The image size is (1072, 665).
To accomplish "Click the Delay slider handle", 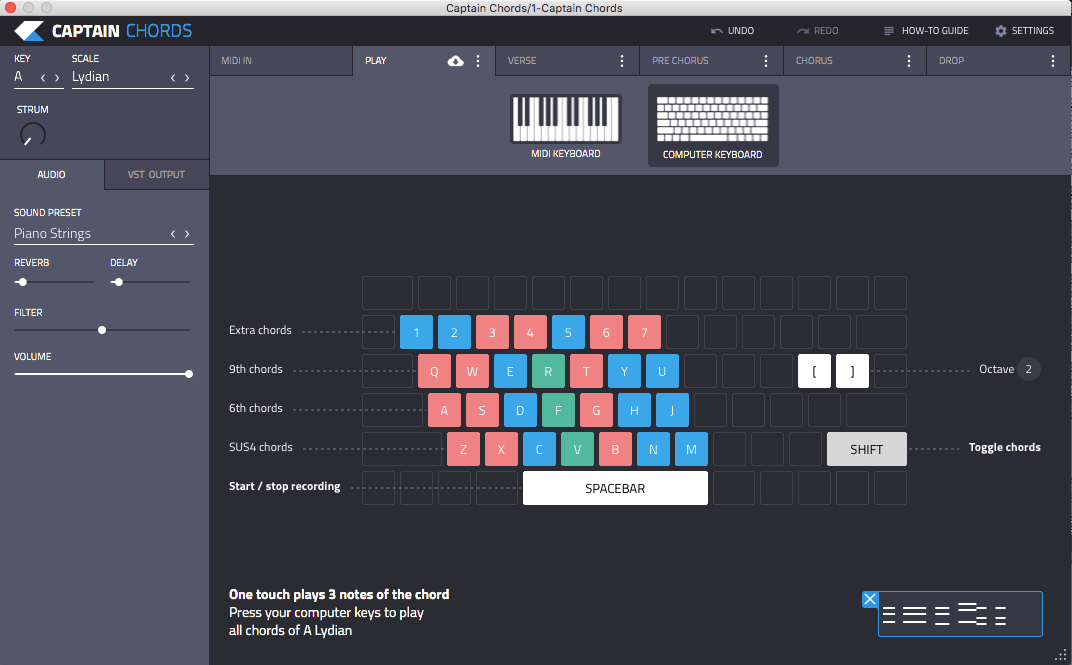I will [x=118, y=282].
